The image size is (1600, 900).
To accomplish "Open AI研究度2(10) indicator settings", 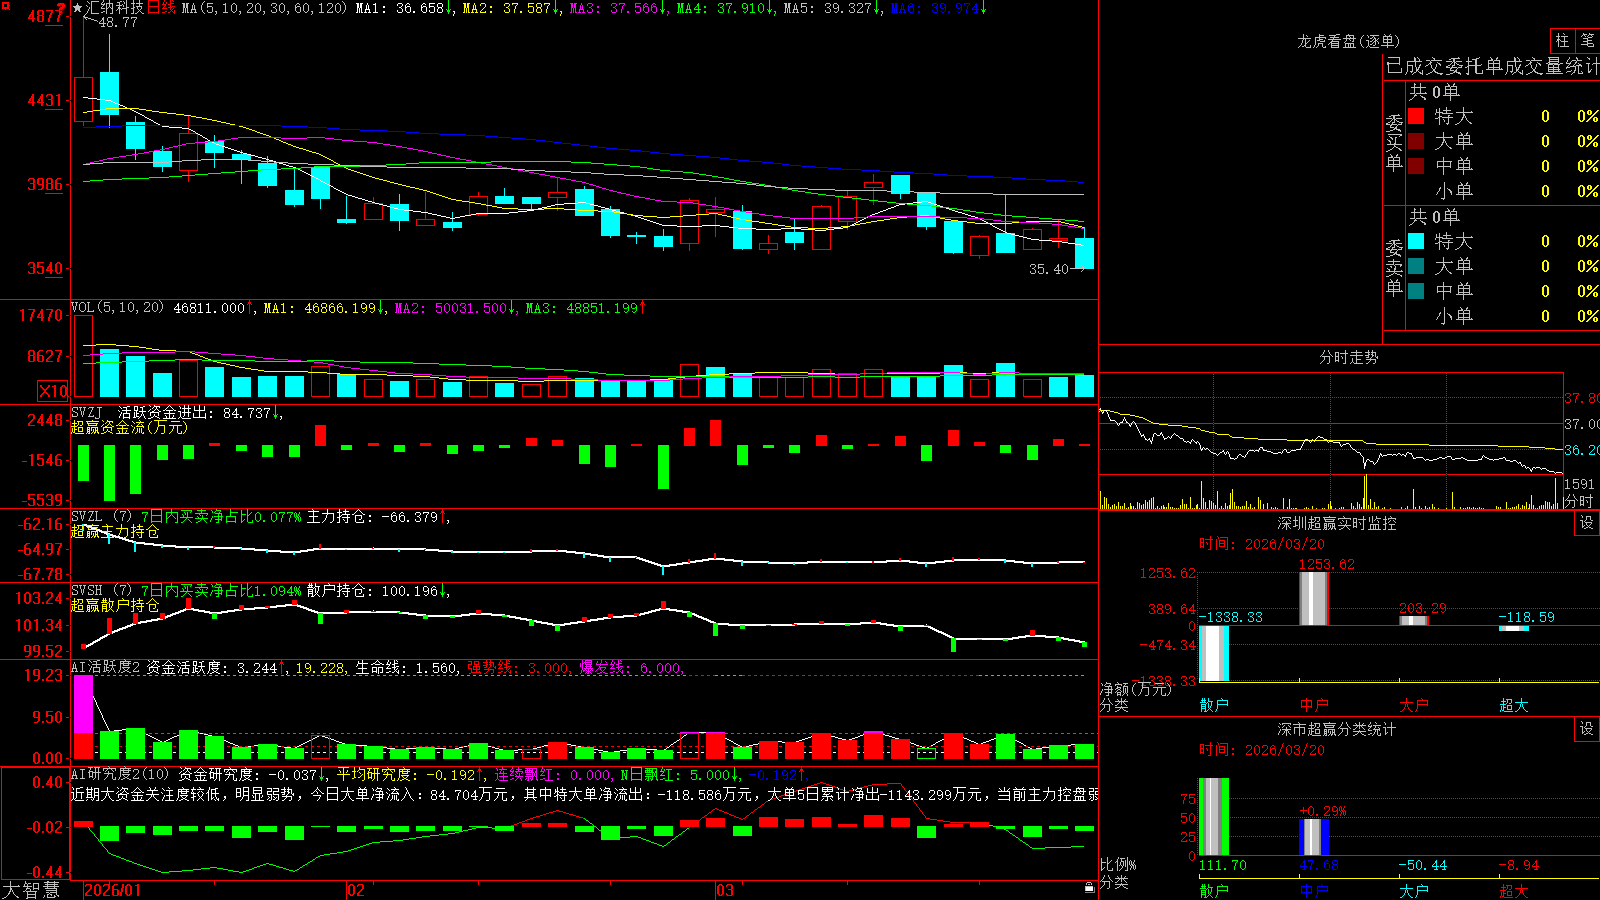I will pyautogui.click(x=120, y=774).
